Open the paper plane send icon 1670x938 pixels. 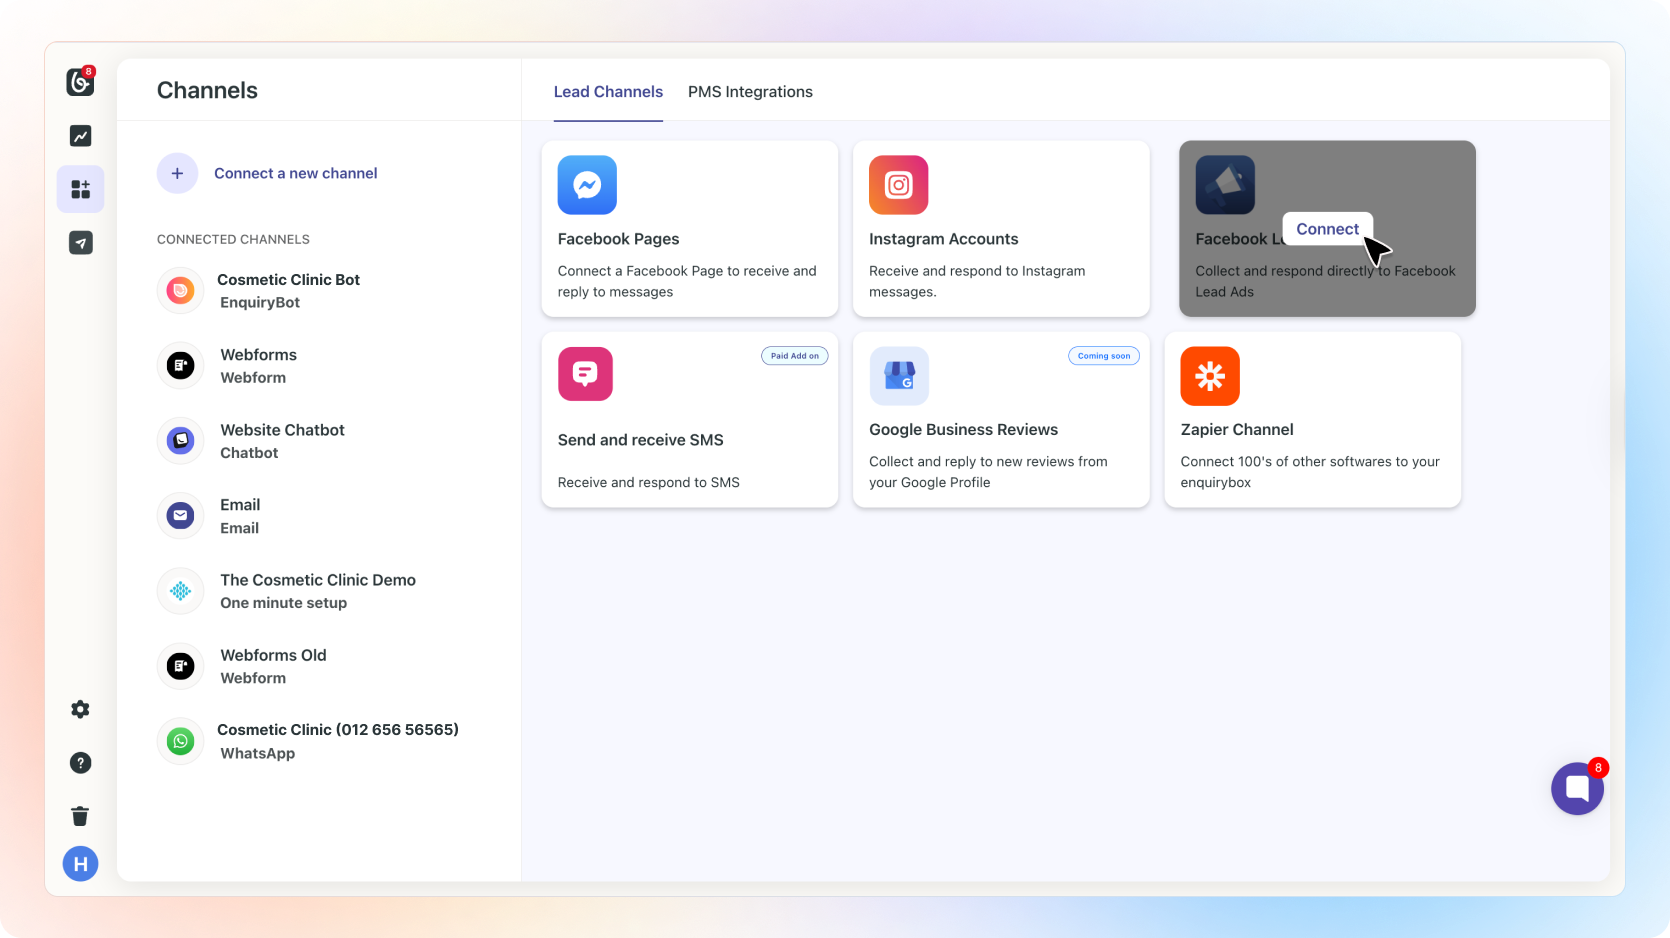(80, 243)
